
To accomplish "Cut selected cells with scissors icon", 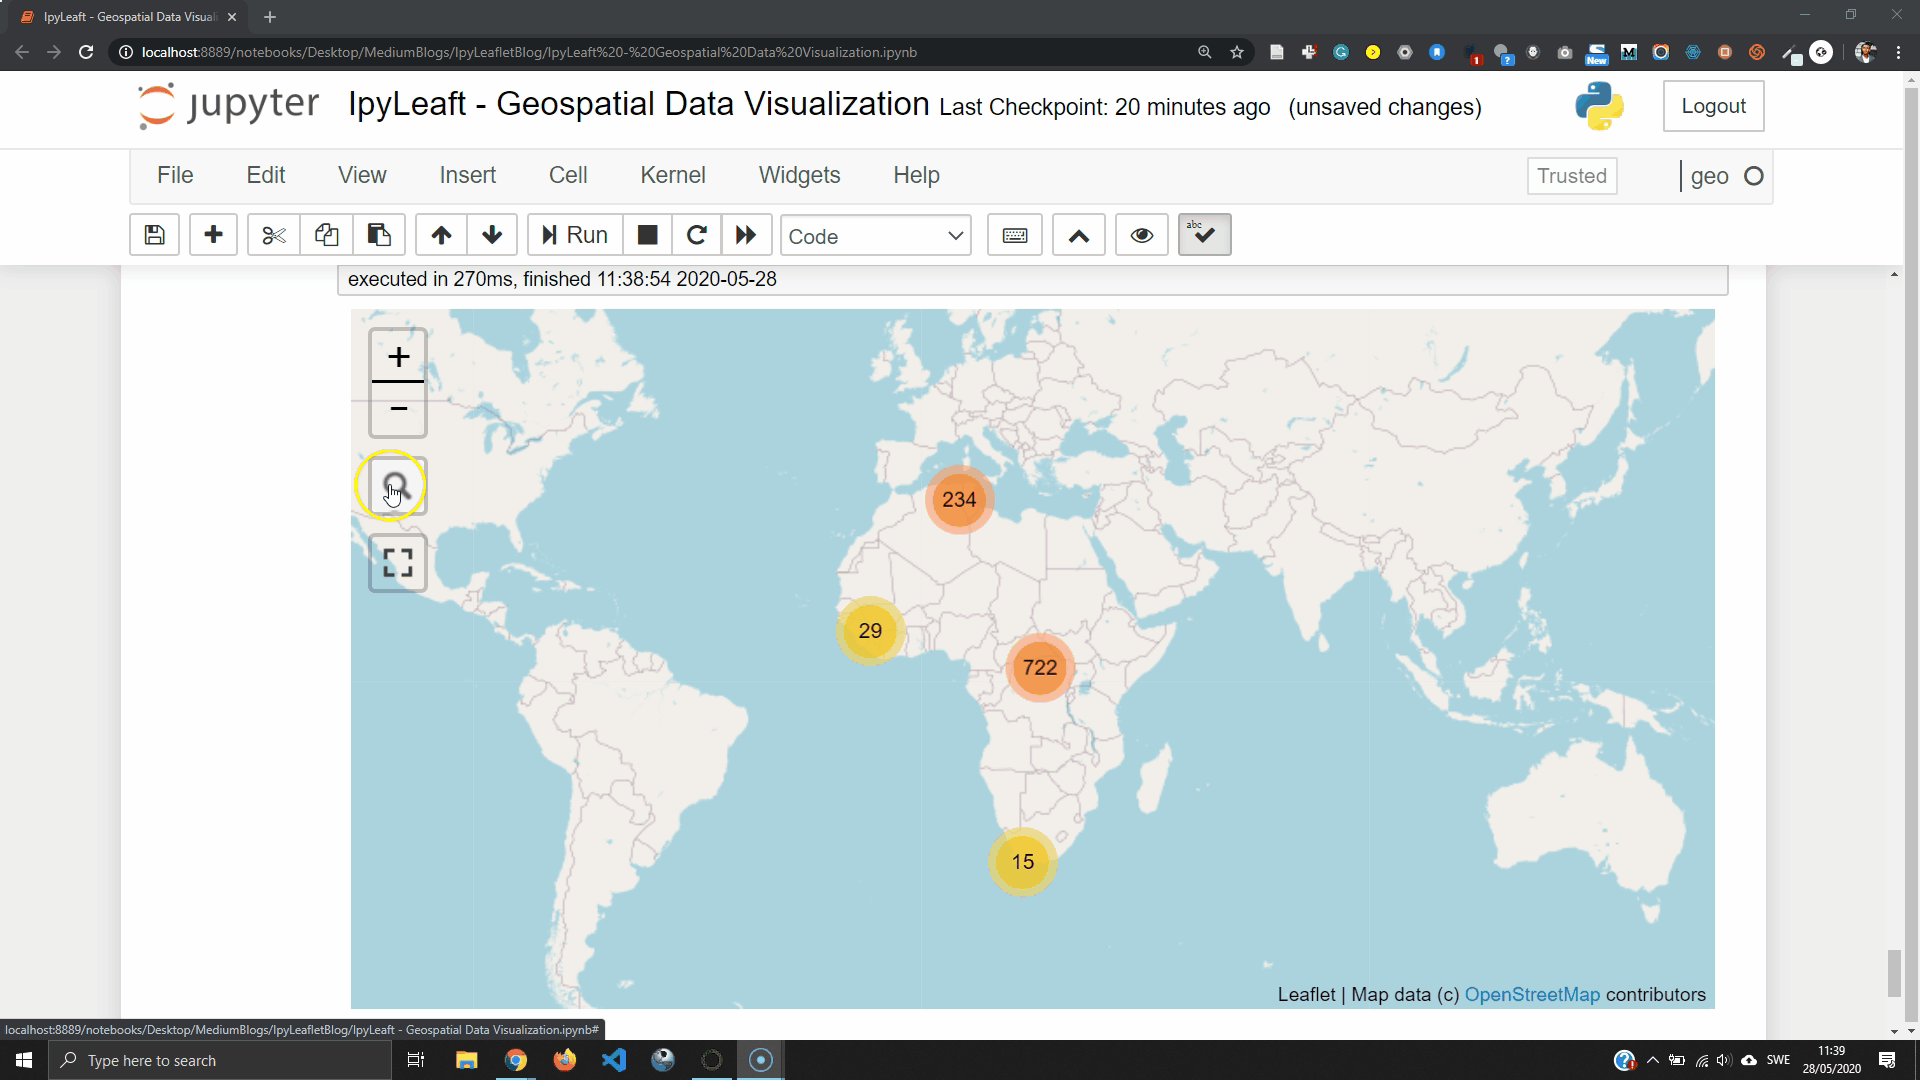I will click(273, 235).
